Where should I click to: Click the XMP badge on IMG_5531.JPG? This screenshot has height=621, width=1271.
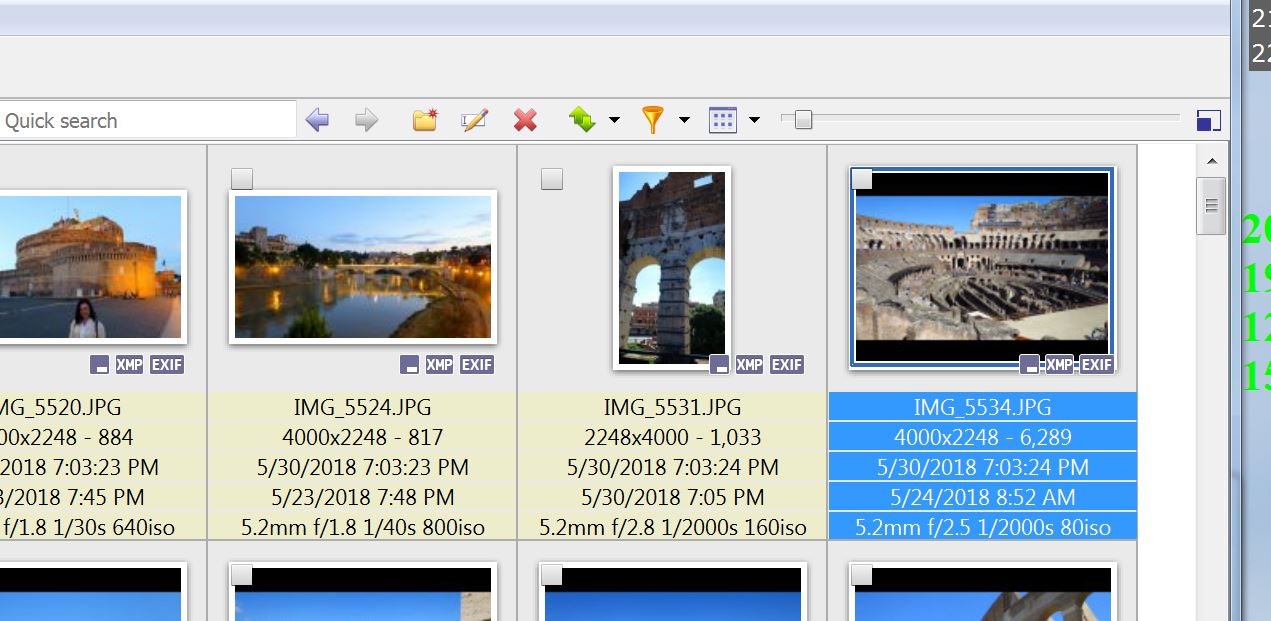click(749, 364)
